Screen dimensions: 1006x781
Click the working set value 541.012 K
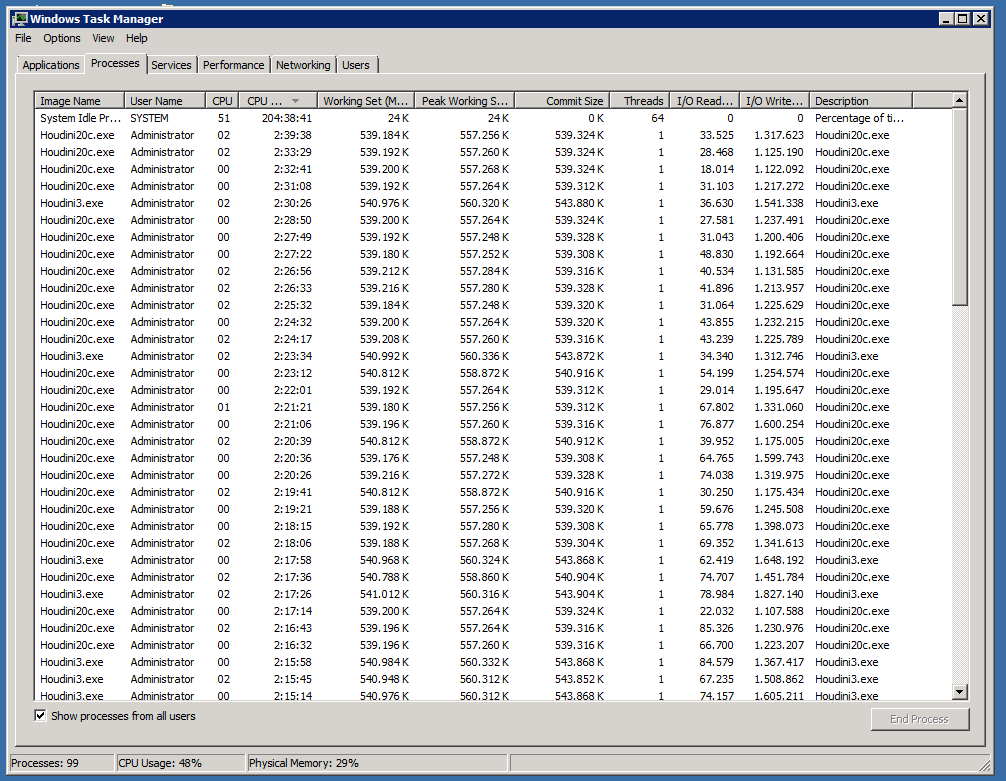click(384, 594)
